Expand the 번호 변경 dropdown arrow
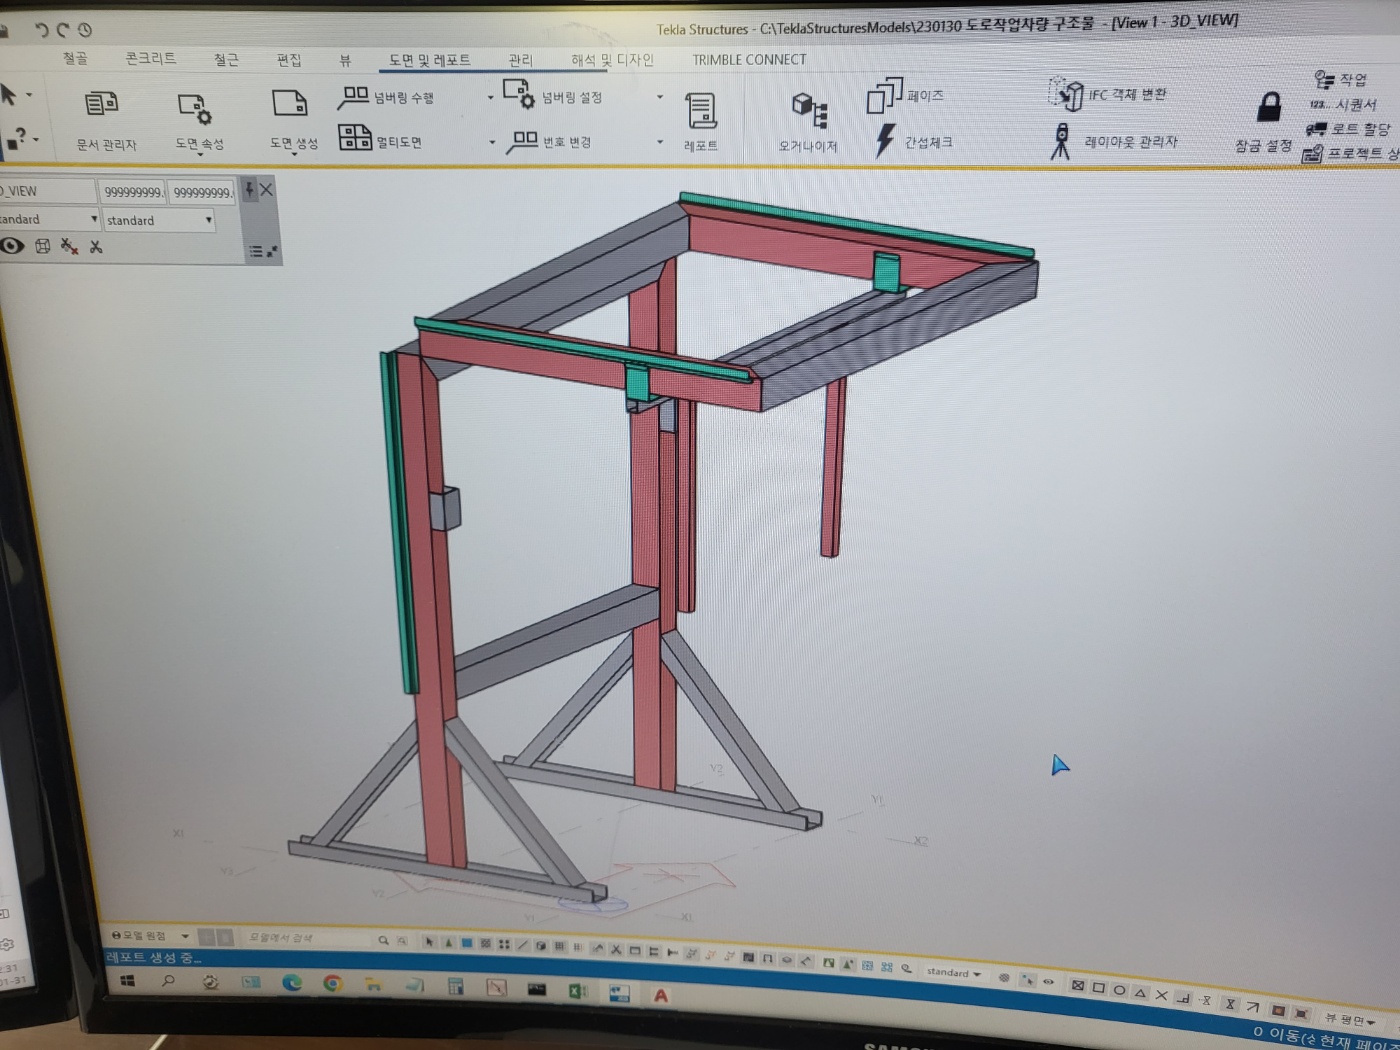1400x1050 pixels. (660, 142)
